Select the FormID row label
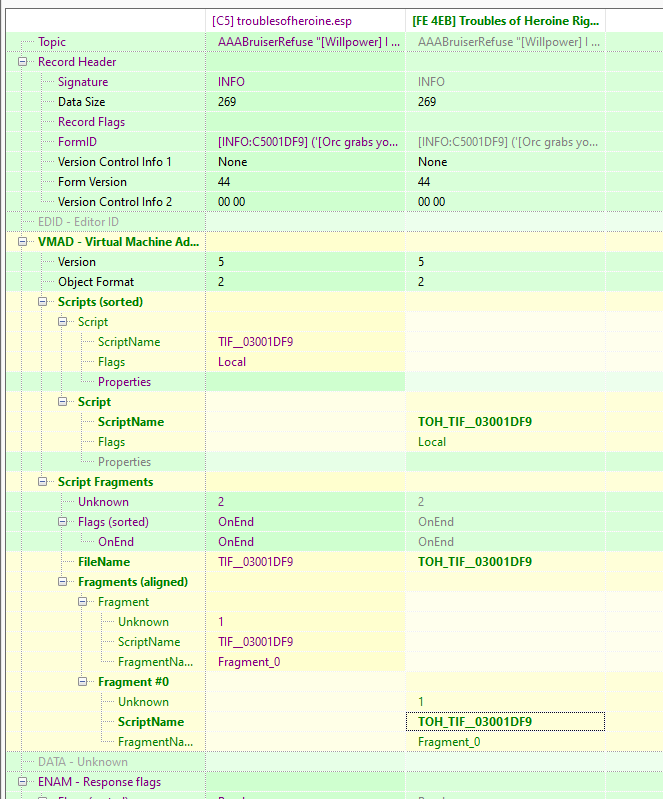The height and width of the screenshot is (799, 663). click(x=77, y=142)
